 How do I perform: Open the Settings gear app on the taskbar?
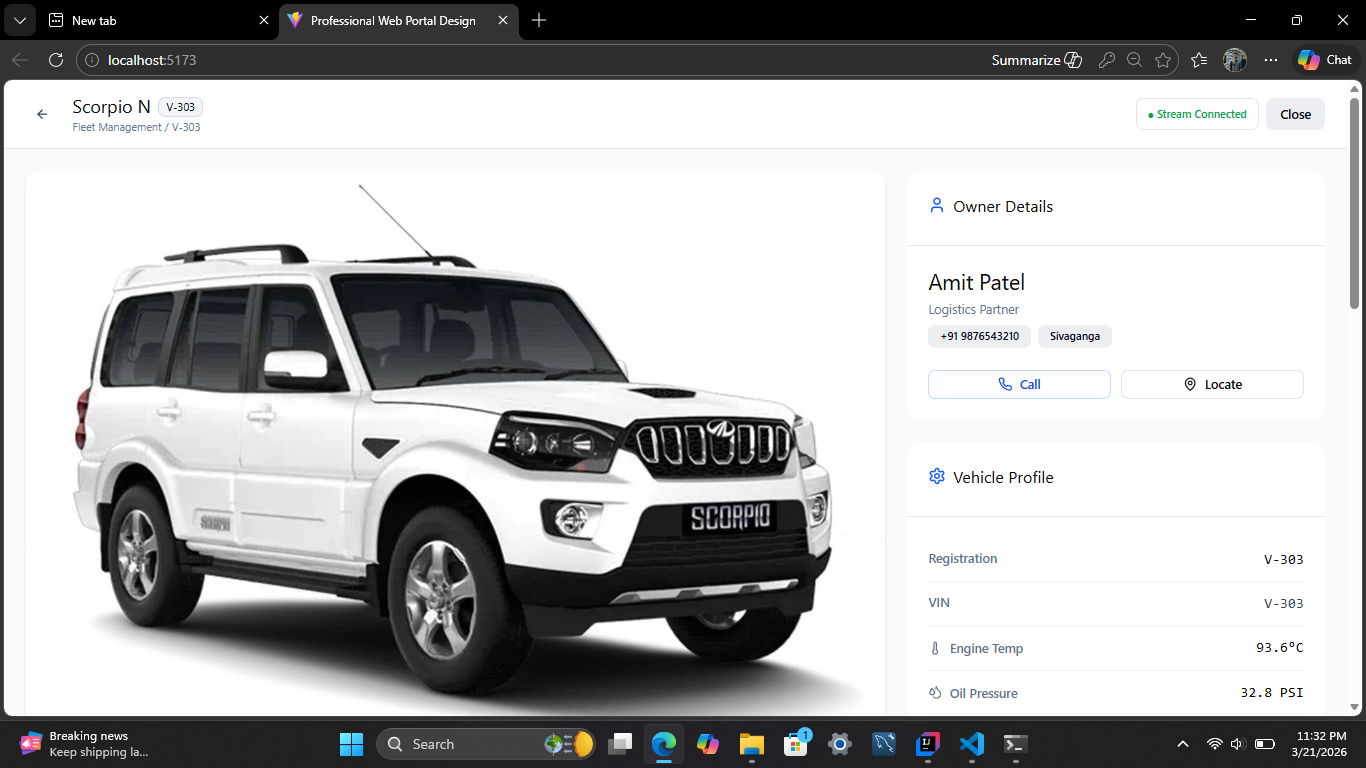[x=840, y=744]
